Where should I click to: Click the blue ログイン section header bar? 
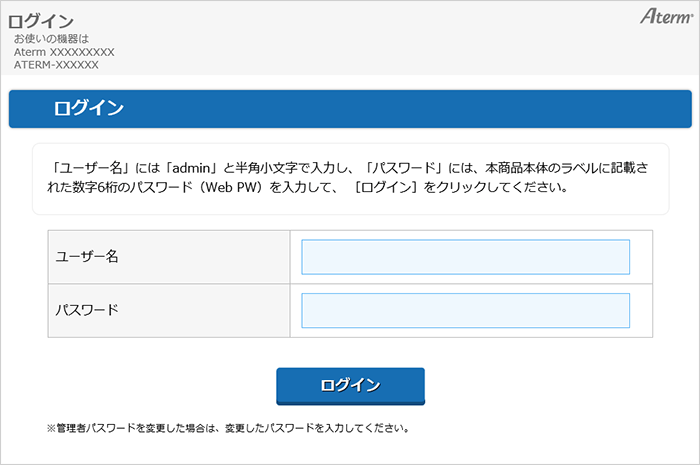coord(350,109)
